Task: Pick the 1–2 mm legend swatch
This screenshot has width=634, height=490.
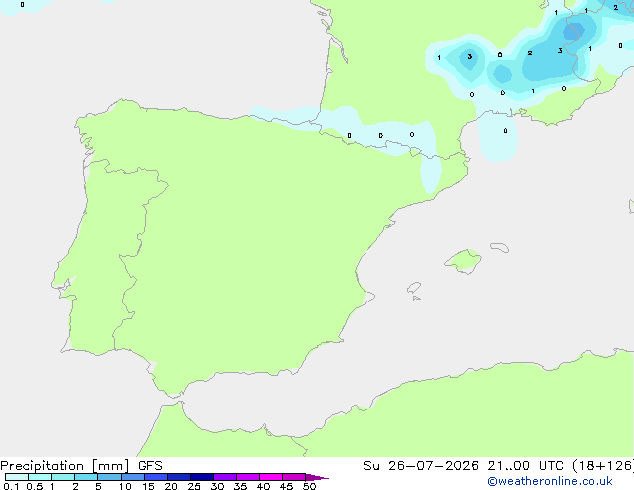Action: point(63,477)
